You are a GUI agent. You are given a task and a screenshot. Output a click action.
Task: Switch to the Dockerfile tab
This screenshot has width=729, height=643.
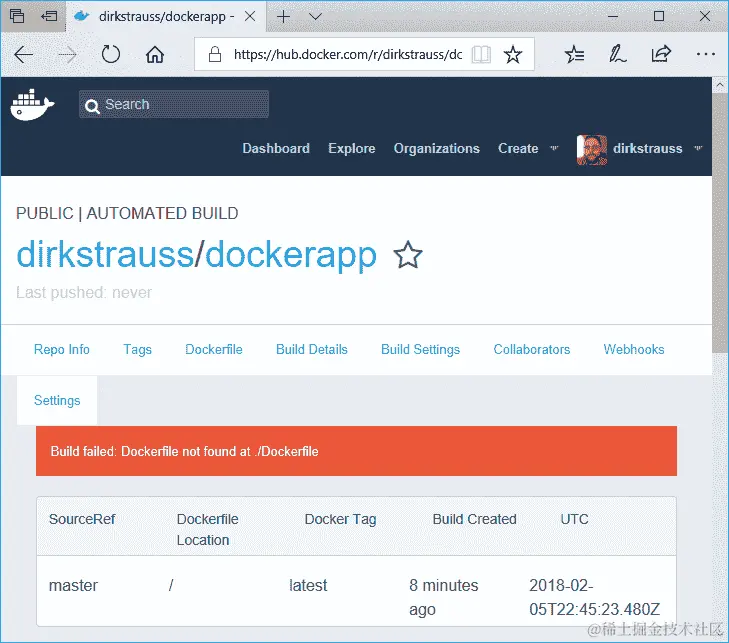point(214,349)
